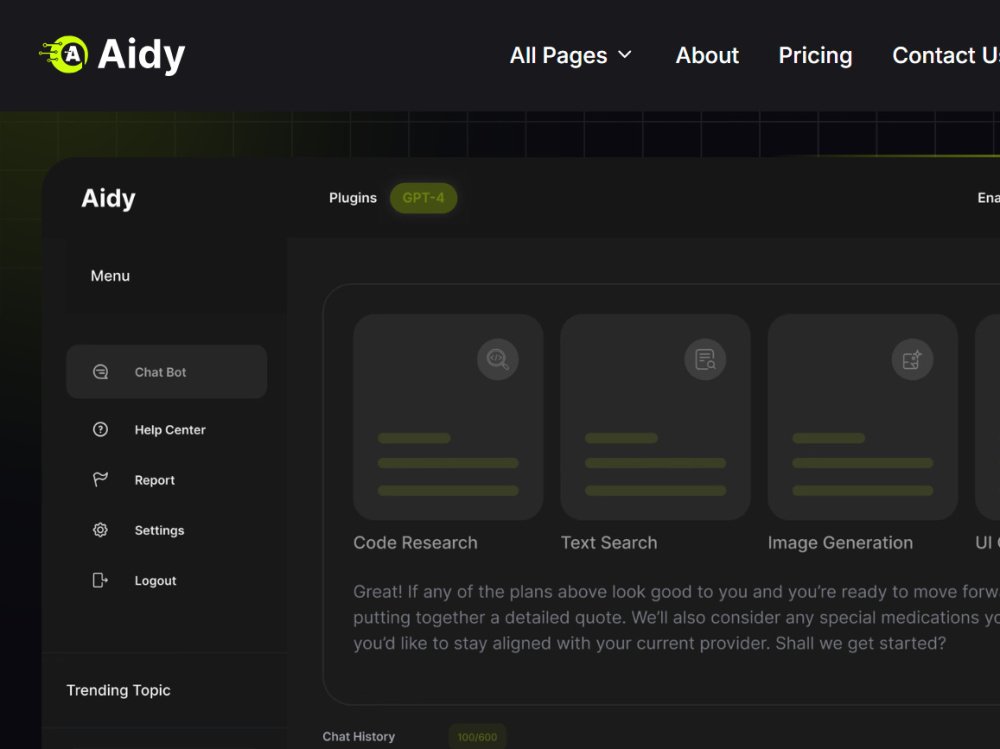
Task: Open the Text Search card
Action: tap(656, 417)
